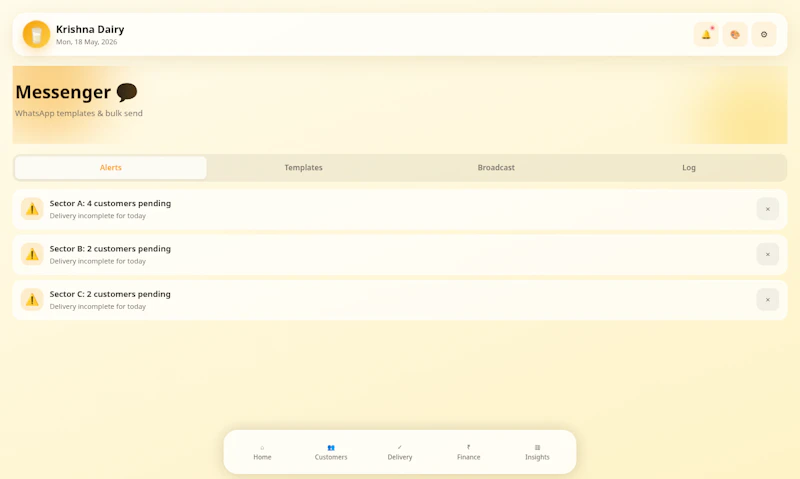Open the theme palette icon
800x479 pixels.
point(735,35)
